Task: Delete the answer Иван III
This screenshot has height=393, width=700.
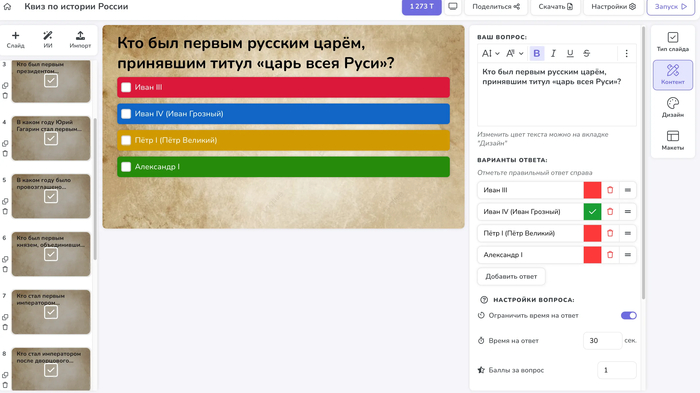Action: pos(610,190)
